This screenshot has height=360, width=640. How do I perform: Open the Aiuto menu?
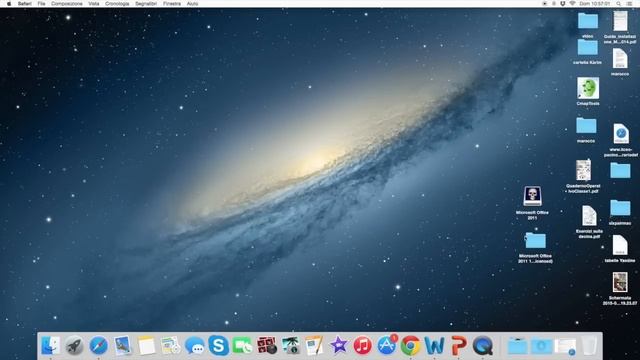[x=192, y=4]
